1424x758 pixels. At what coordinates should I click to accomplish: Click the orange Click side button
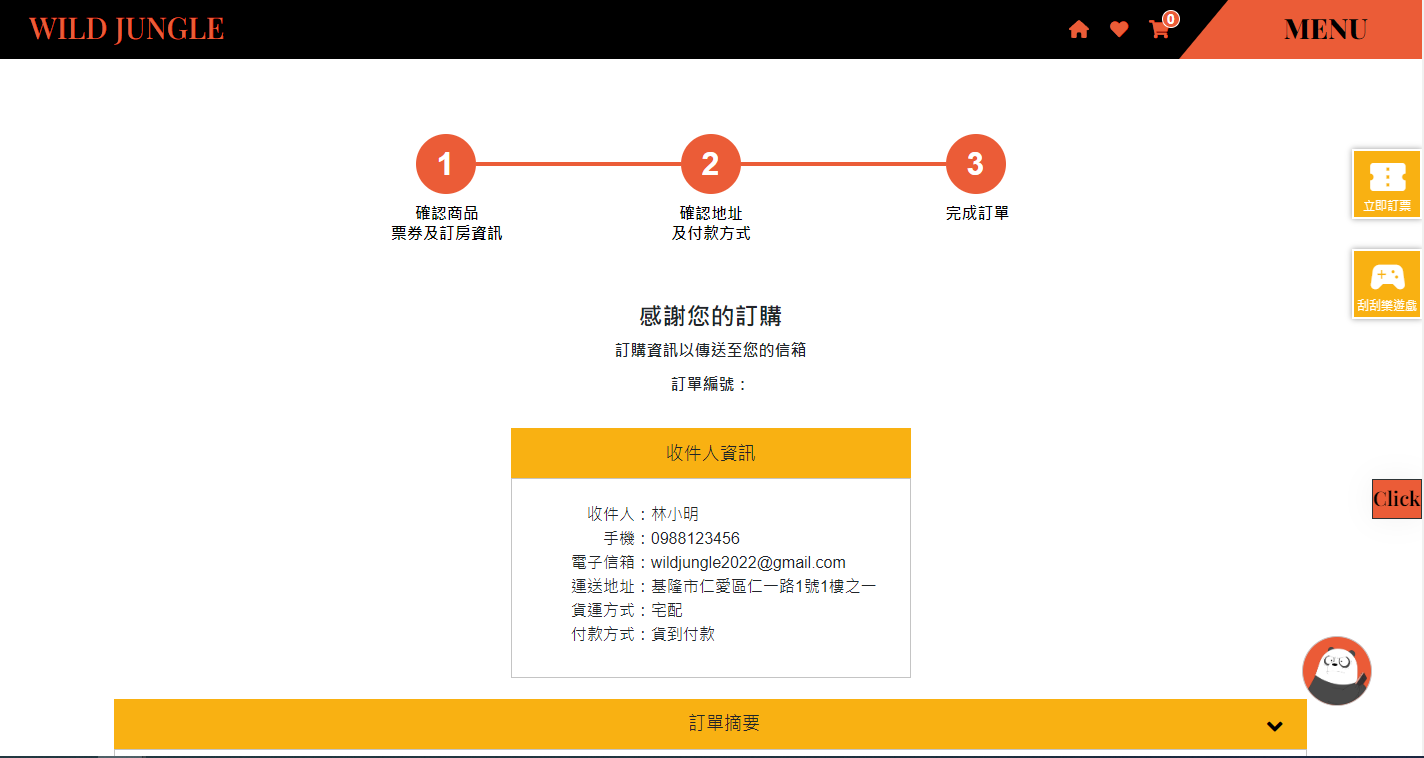(x=1396, y=499)
